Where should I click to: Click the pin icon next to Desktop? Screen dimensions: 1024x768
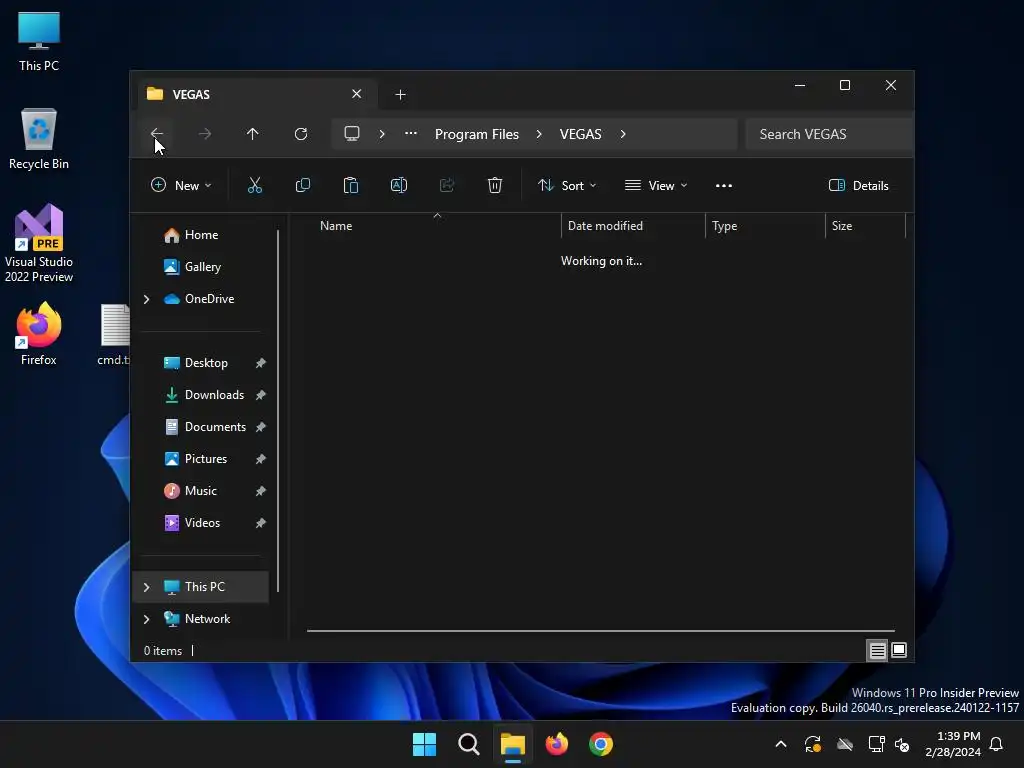click(261, 363)
